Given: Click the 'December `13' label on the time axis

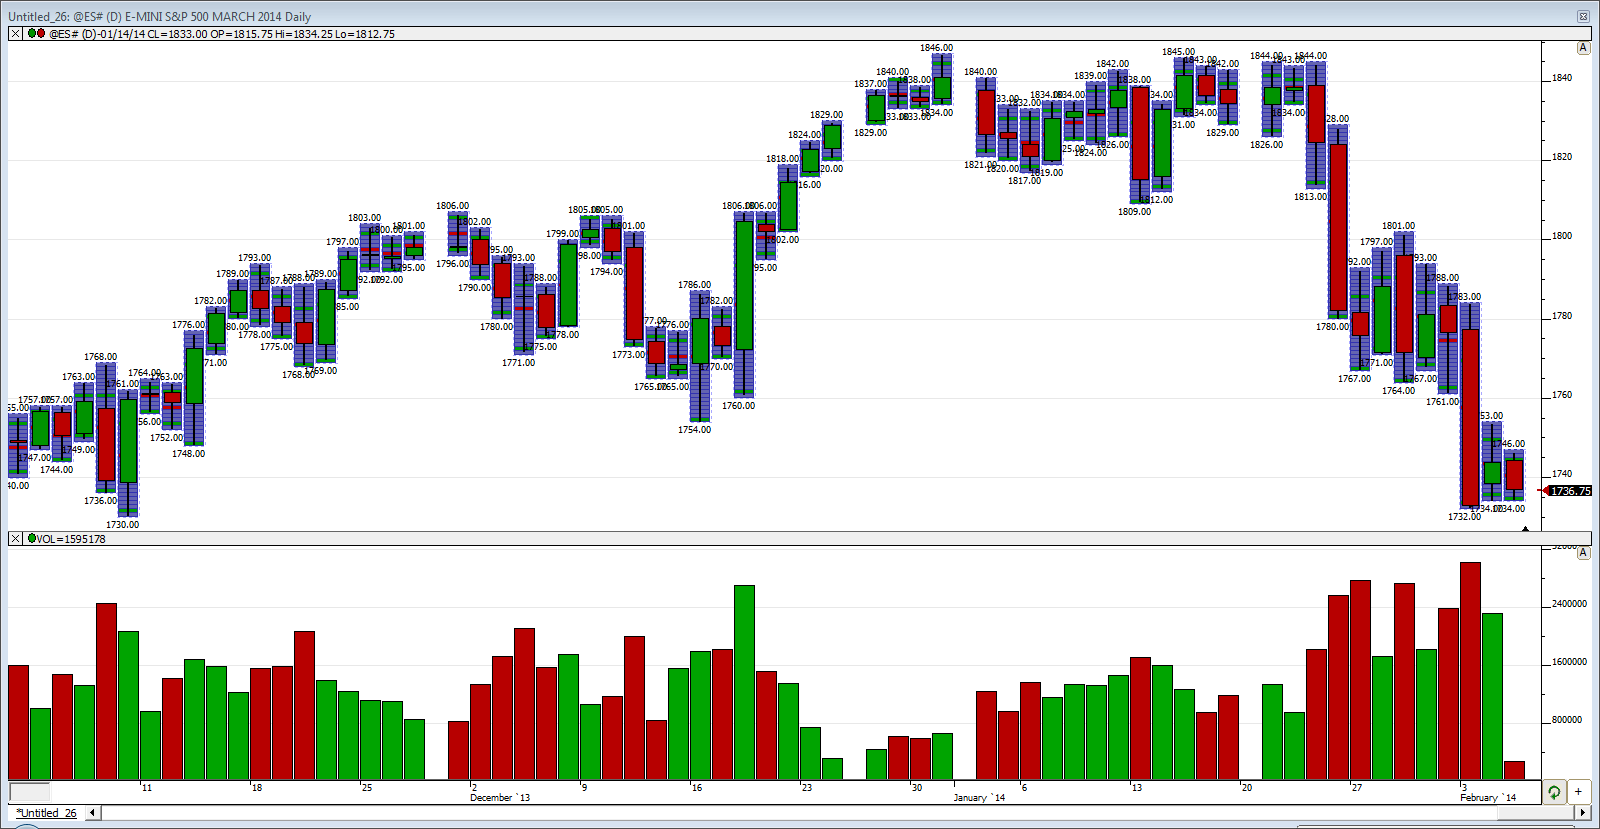Looking at the screenshot, I should [500, 798].
